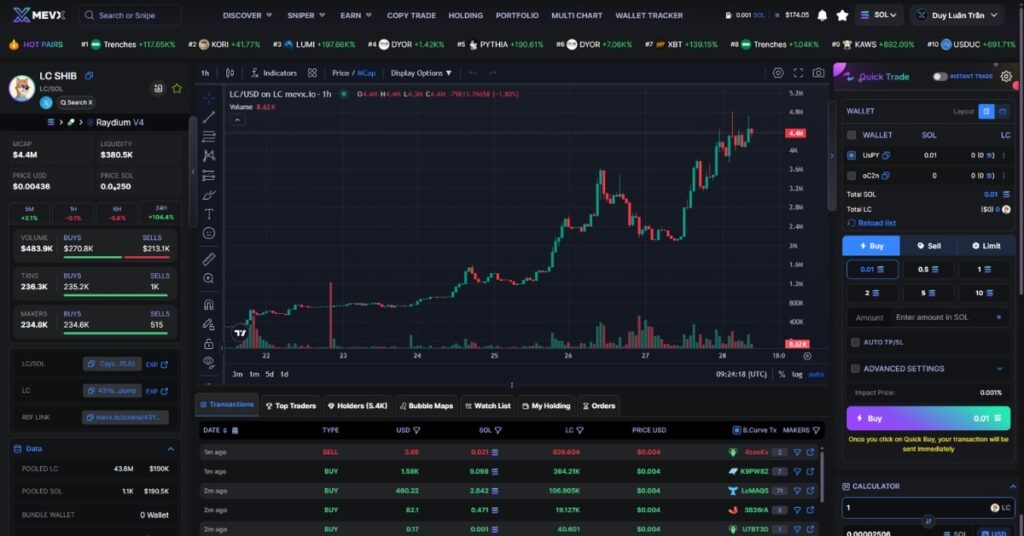The height and width of the screenshot is (536, 1024).
Task: Select the Fibonacci retracement tool
Action: pos(209,136)
